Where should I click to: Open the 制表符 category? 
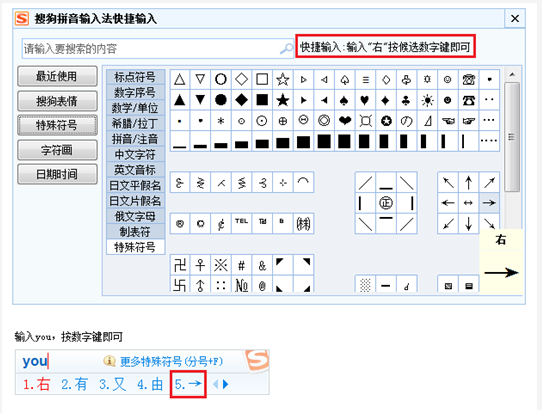[135, 232]
